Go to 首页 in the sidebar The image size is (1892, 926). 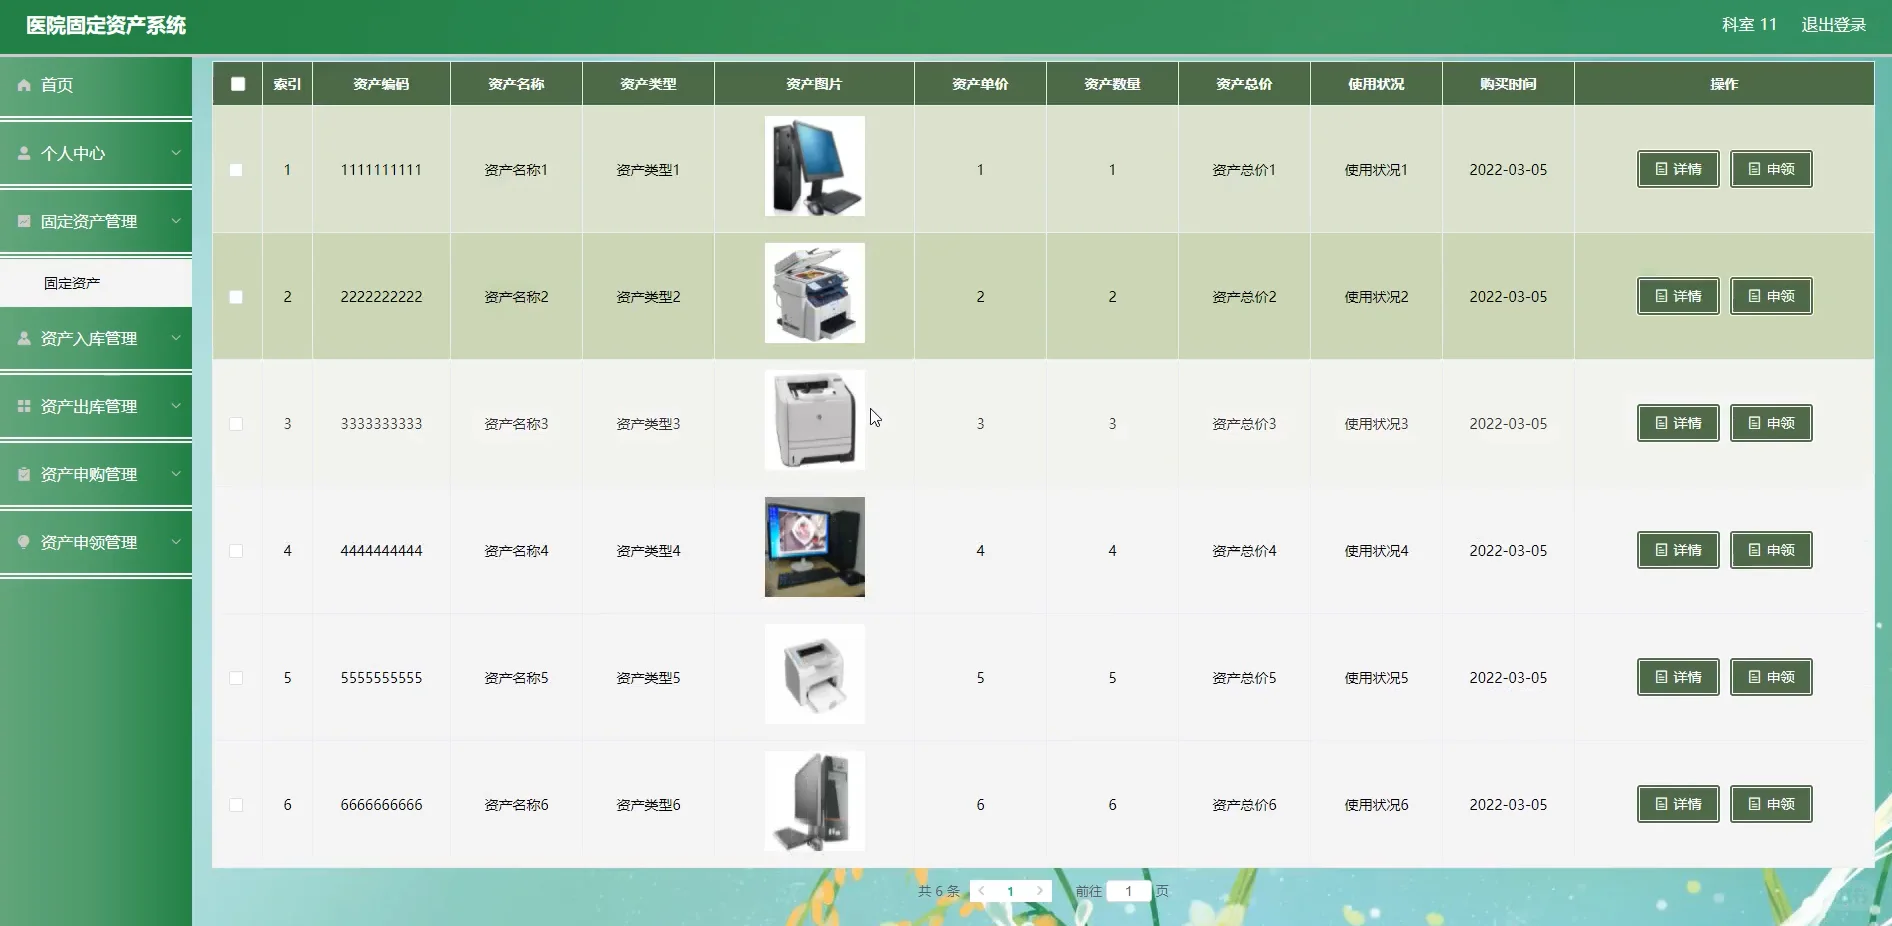pyautogui.click(x=96, y=85)
